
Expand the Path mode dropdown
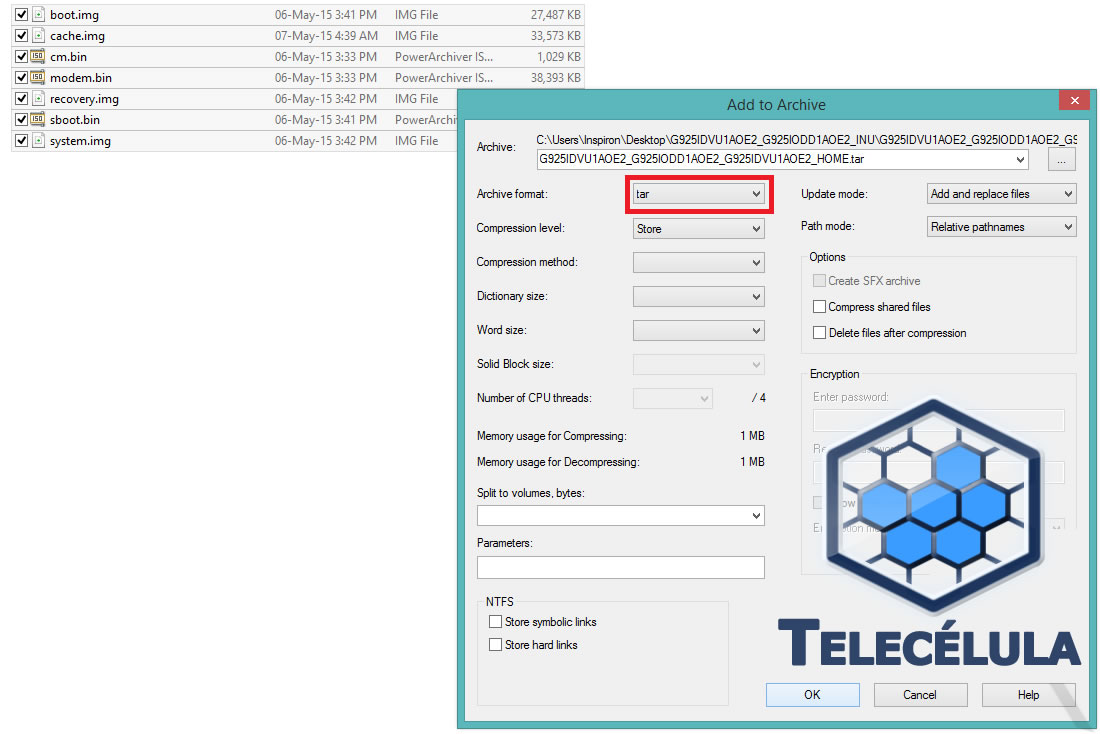[1001, 227]
